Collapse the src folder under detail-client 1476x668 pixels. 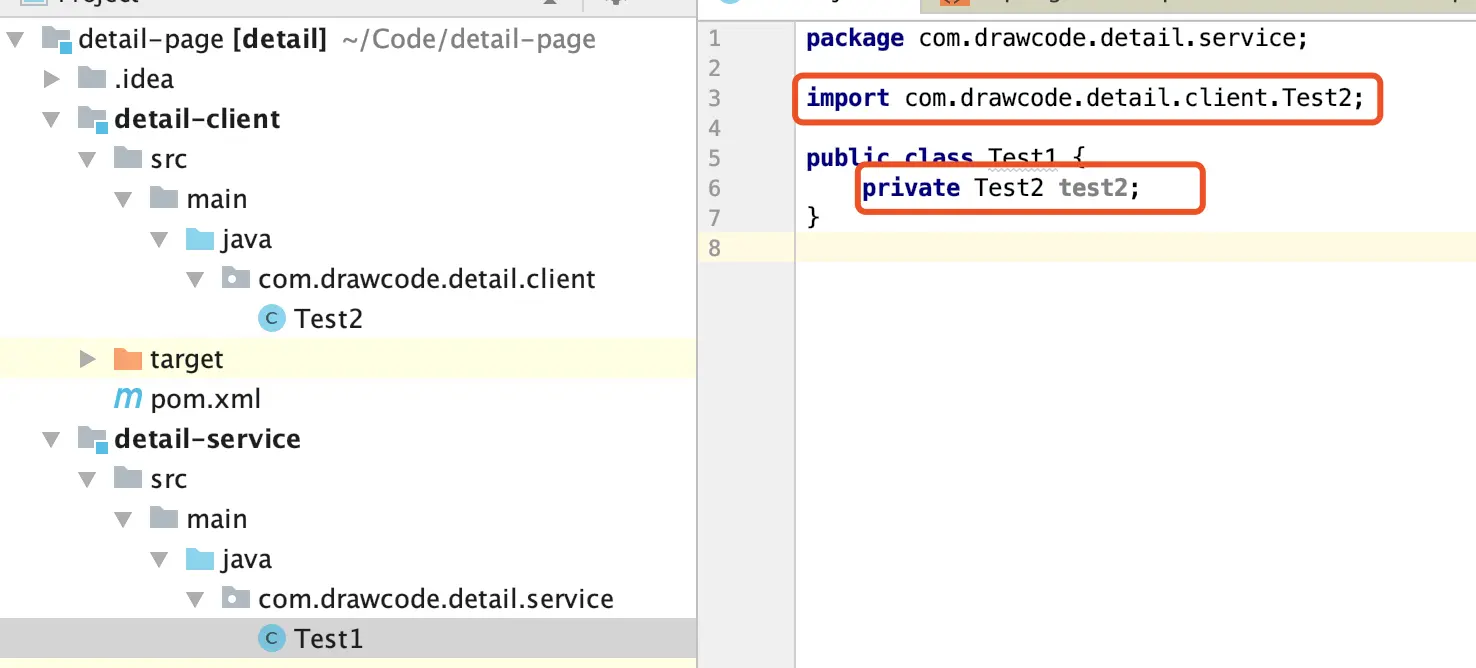(x=88, y=160)
